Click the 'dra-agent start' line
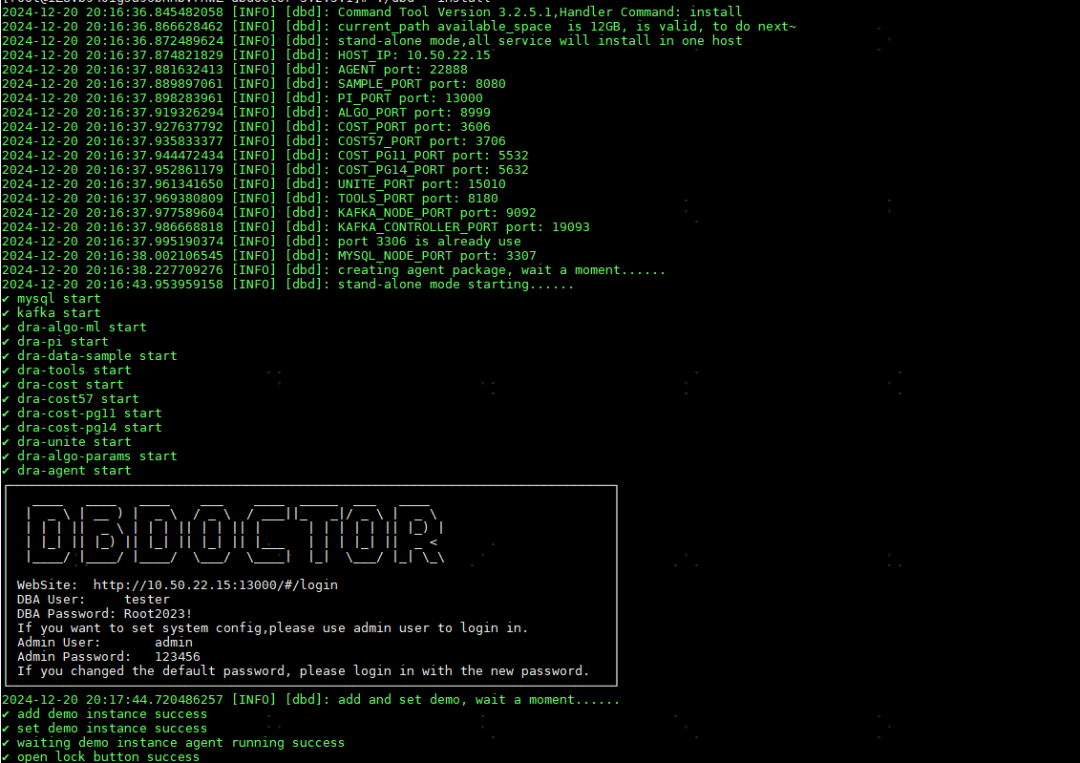This screenshot has height=763, width=1080. [x=66, y=470]
